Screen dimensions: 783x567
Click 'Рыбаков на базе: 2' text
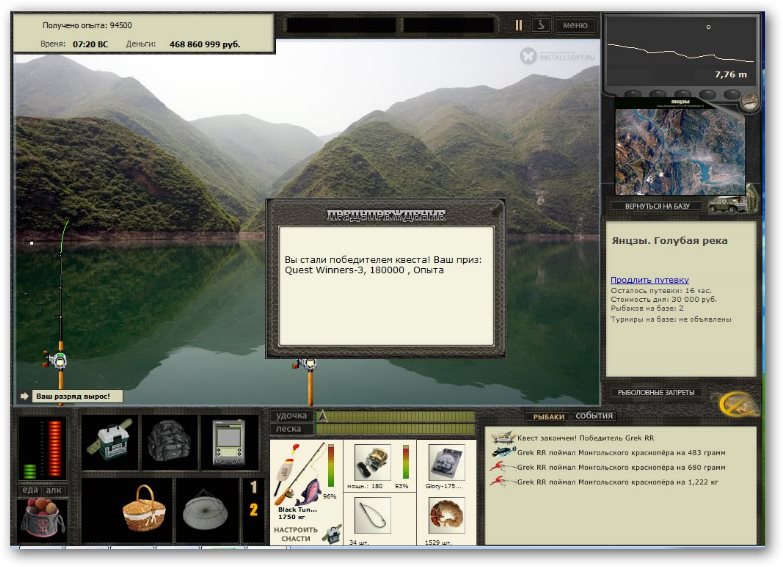point(647,308)
